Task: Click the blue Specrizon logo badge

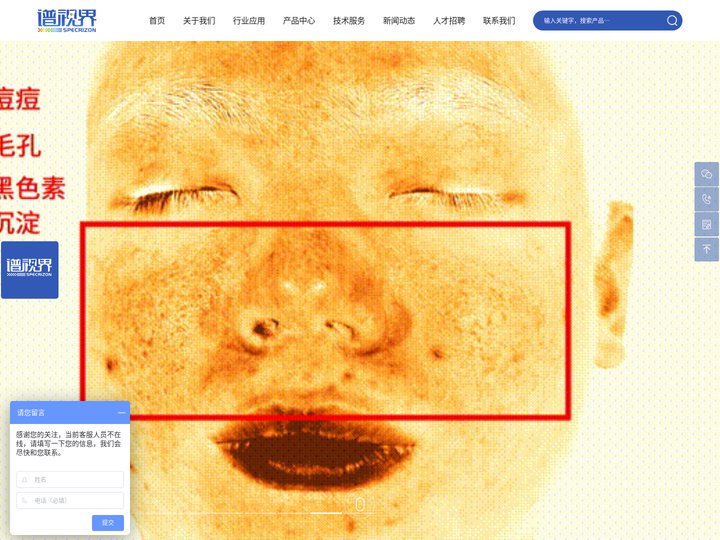Action: pos(29,270)
